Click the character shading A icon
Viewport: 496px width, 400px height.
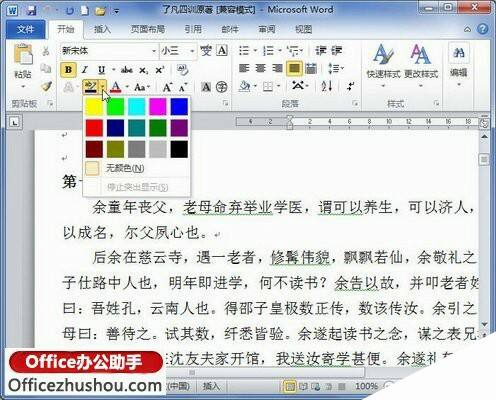point(206,87)
